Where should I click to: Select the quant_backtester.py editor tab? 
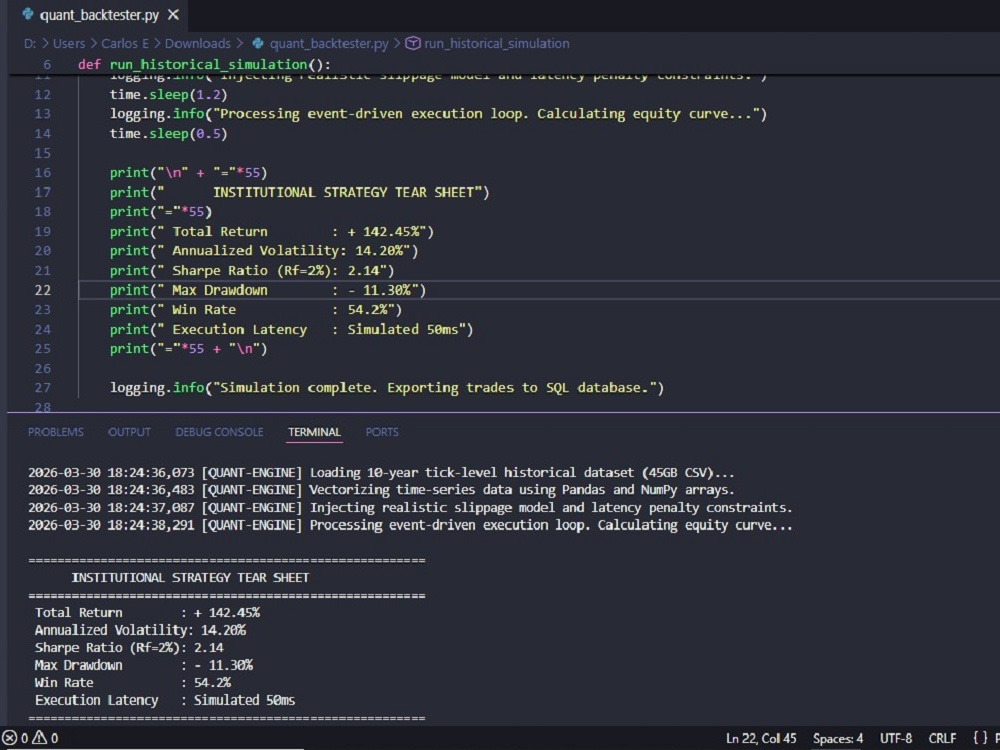pos(99,15)
